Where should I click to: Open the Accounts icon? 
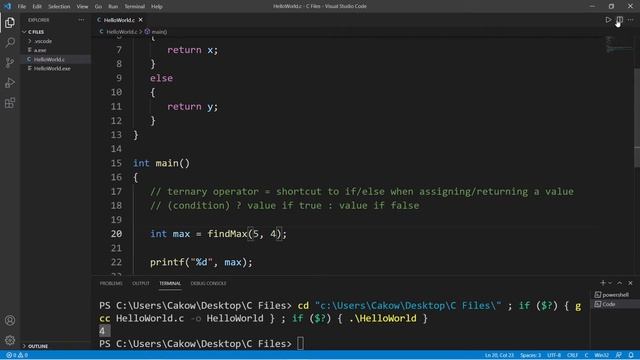pos(10,320)
